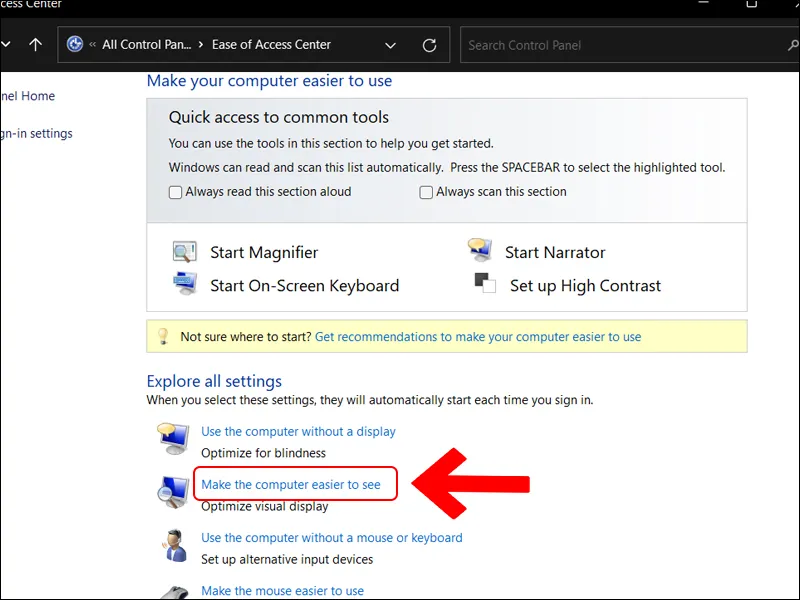Open Make the computer easier to see
Viewport: 800px width, 600px height.
point(291,485)
